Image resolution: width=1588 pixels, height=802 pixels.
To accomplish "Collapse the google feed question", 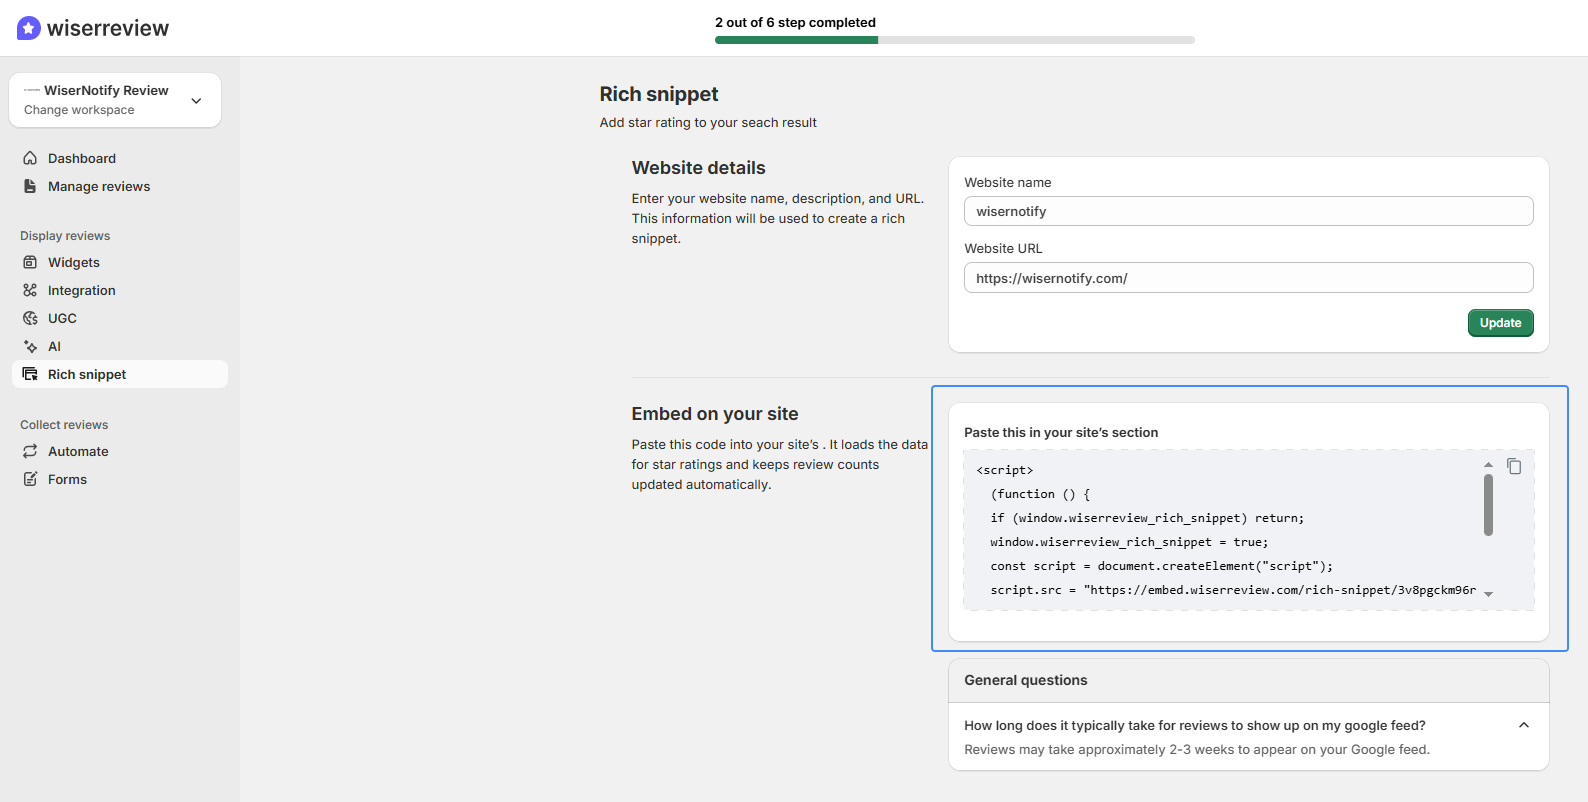I will point(1524,725).
